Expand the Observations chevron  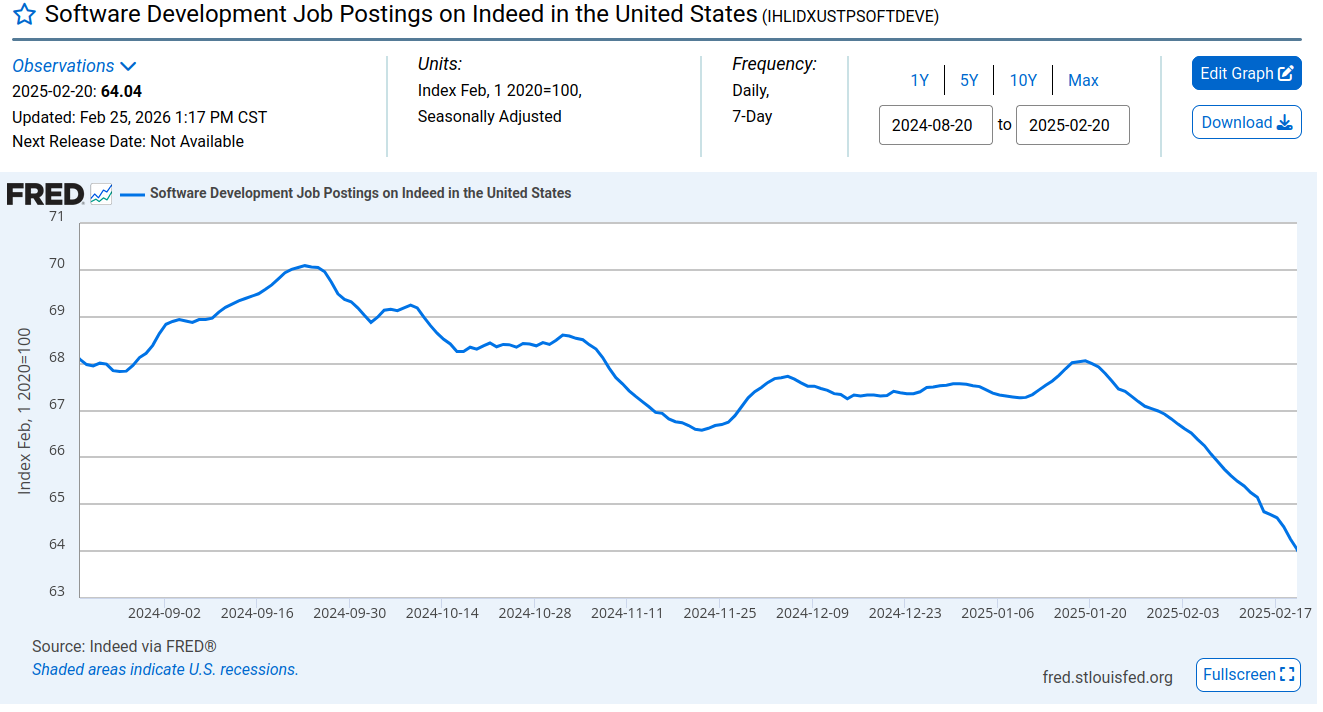[x=128, y=67]
